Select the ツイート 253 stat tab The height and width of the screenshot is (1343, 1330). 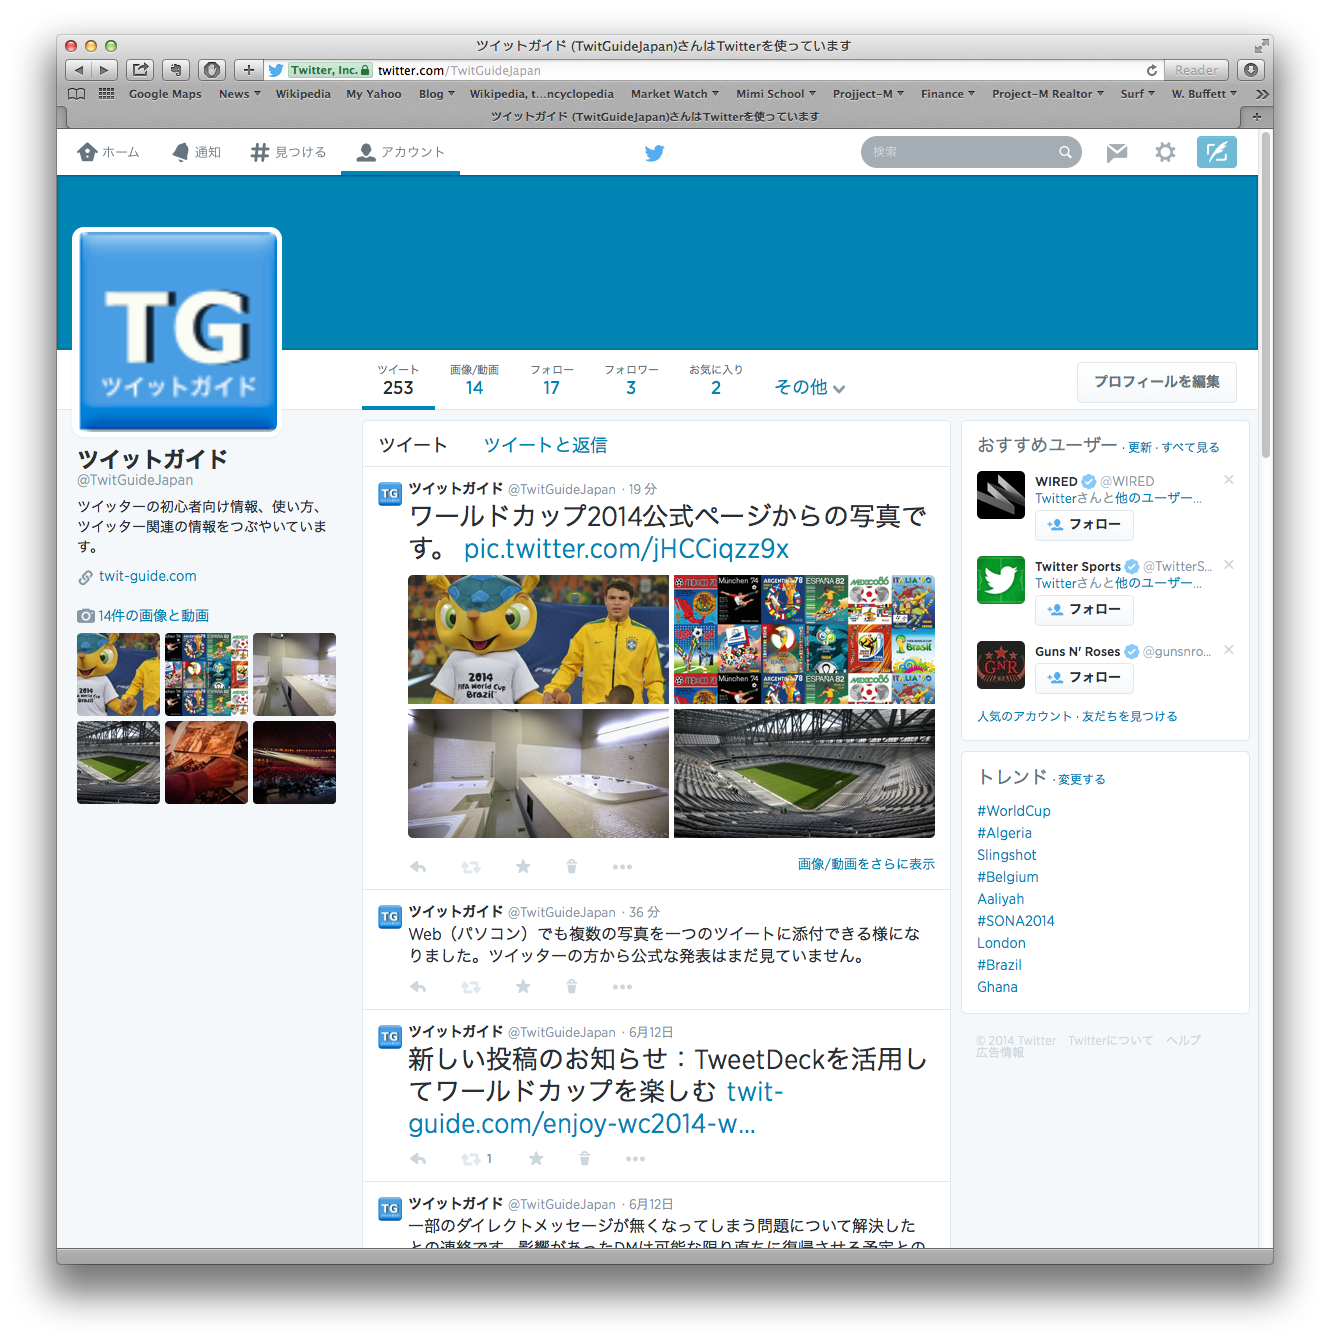coord(398,381)
